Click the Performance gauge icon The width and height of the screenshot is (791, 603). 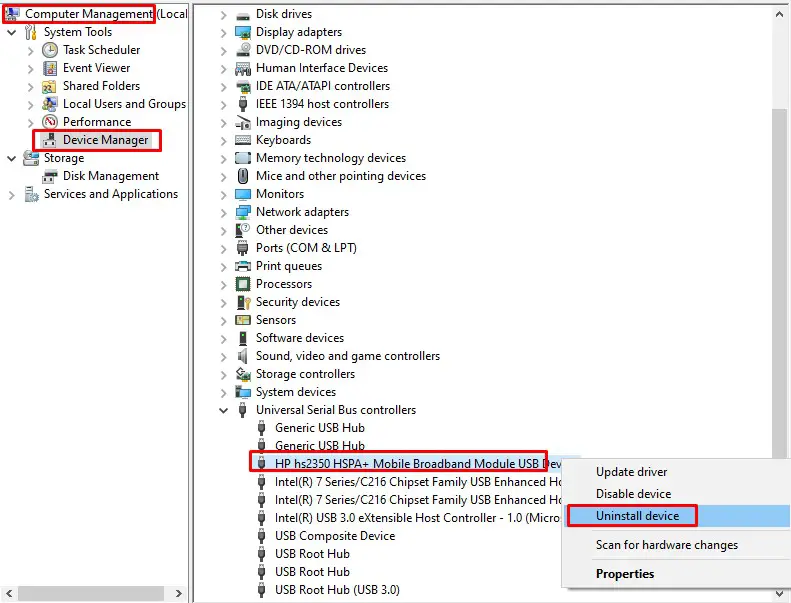click(50, 122)
